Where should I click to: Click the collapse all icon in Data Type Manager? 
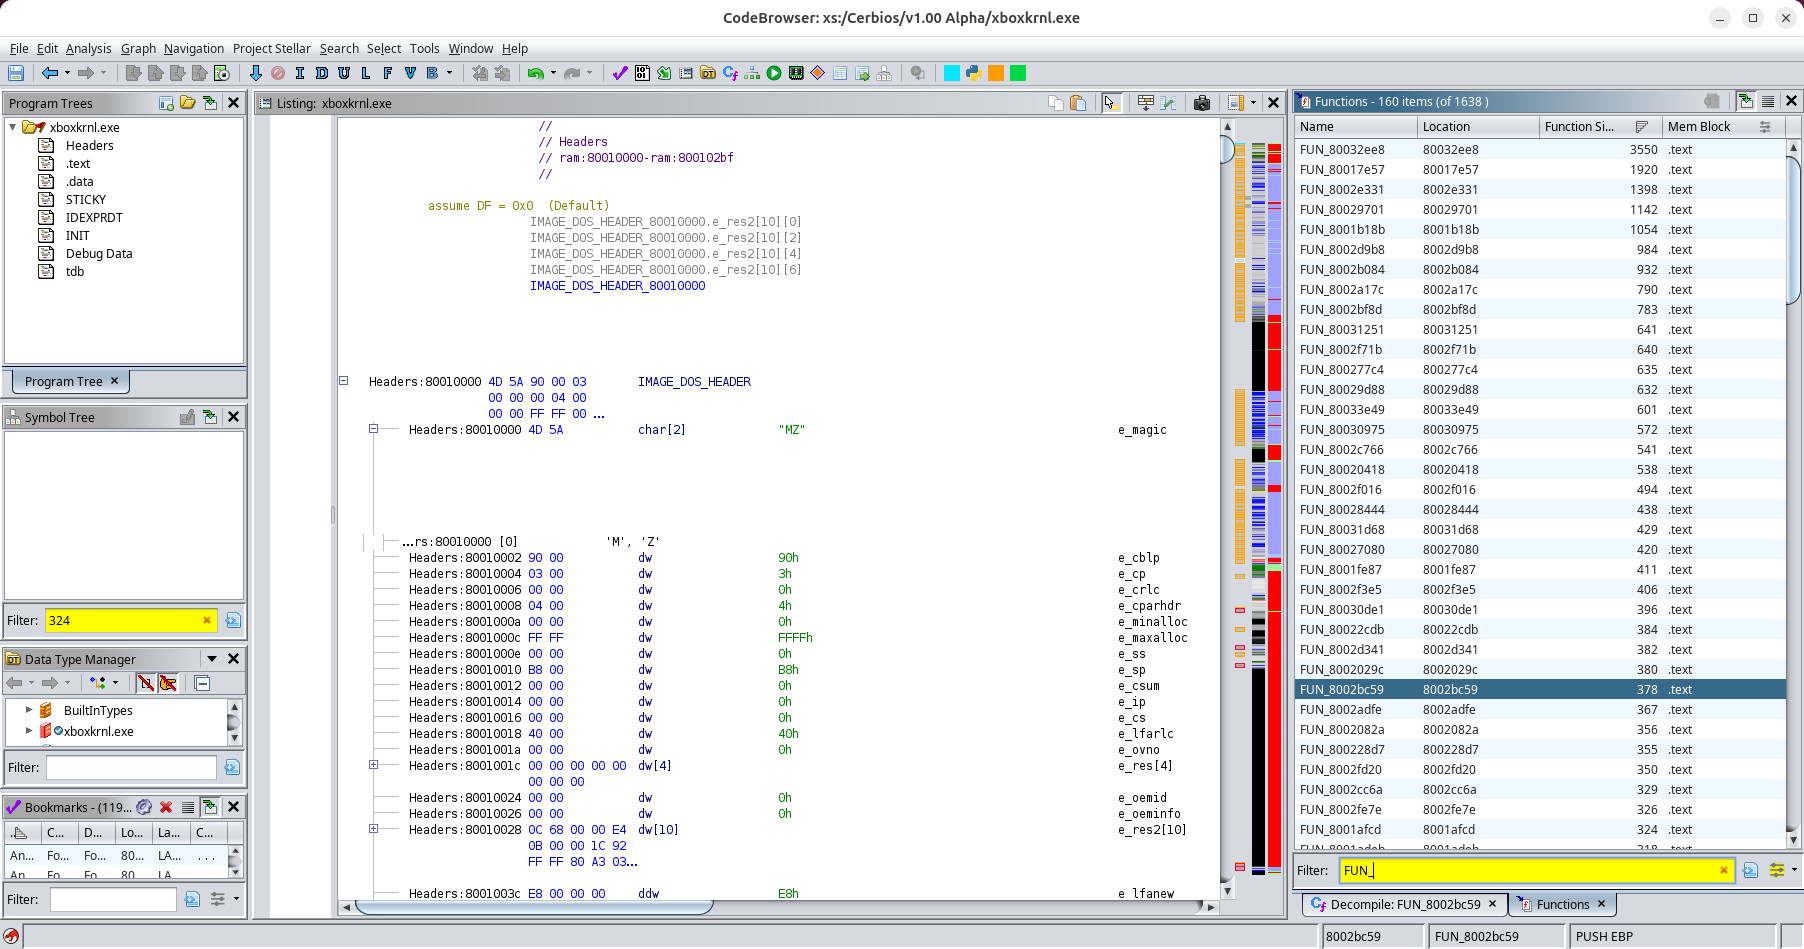pyautogui.click(x=202, y=683)
